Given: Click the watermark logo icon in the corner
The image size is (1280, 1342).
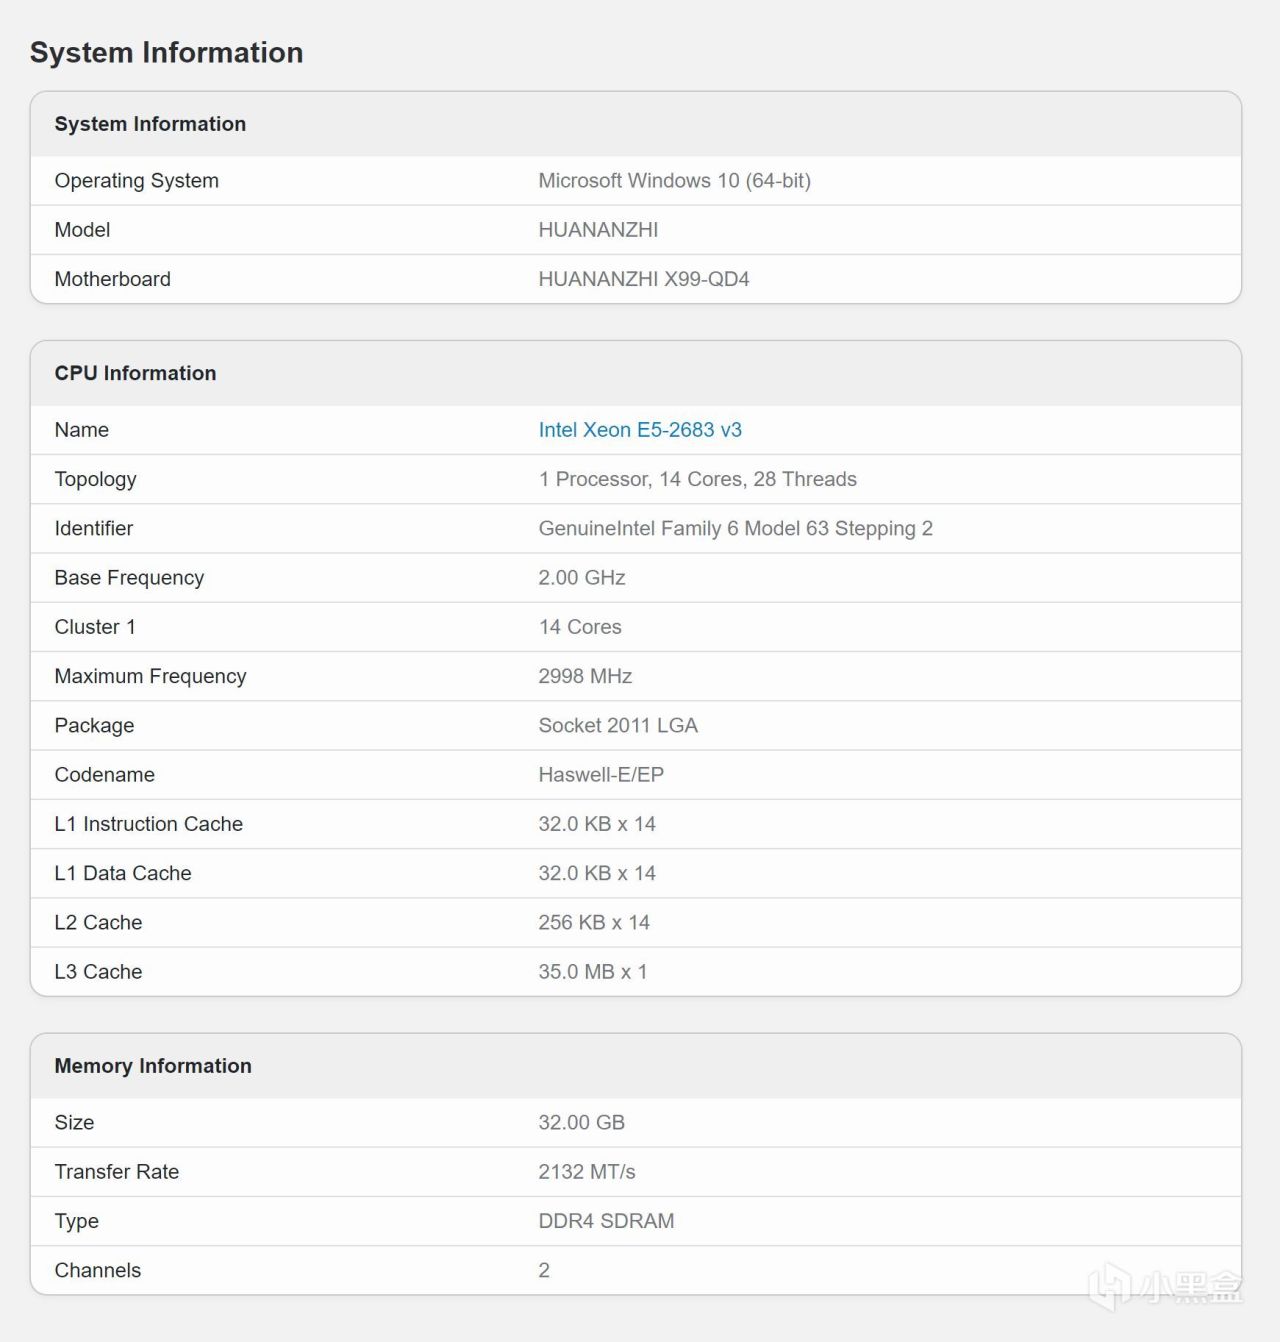Looking at the screenshot, I should click(x=1109, y=1285).
